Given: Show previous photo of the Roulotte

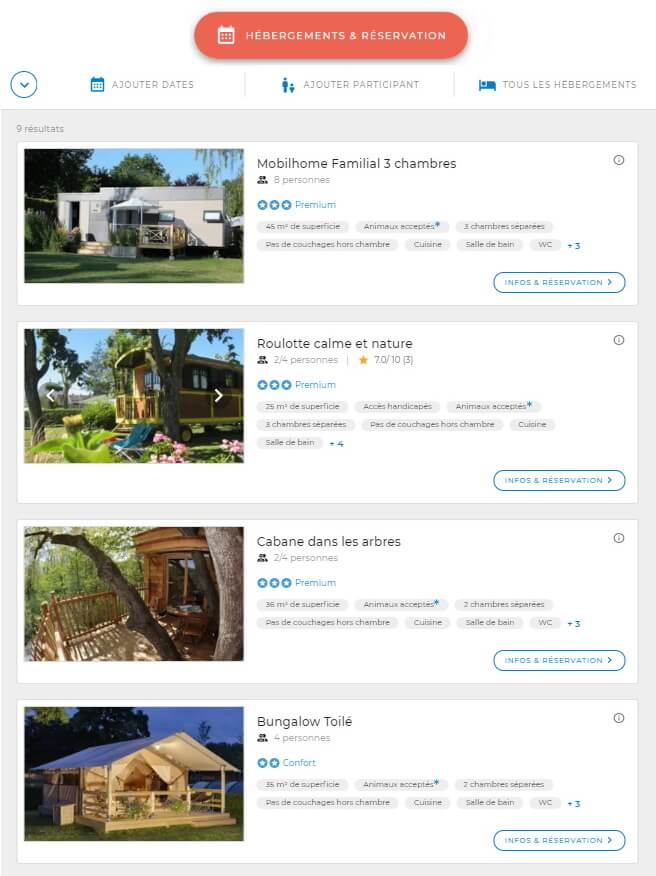Looking at the screenshot, I should [50, 396].
